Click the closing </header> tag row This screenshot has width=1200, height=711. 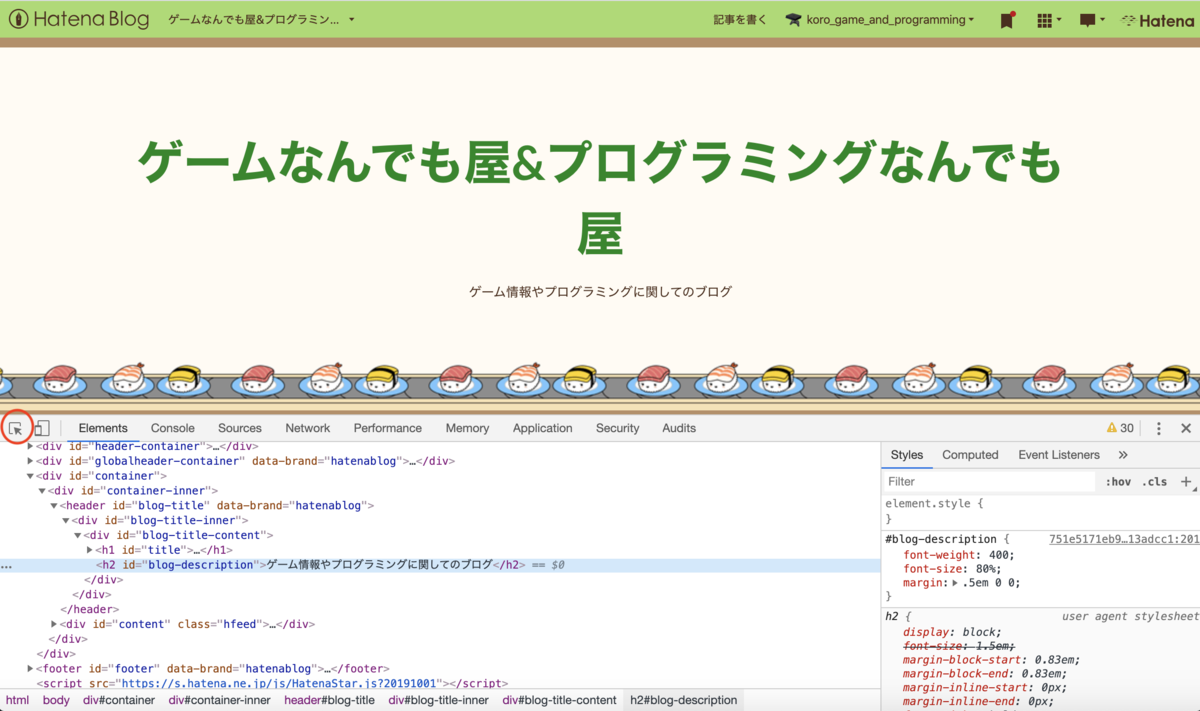coord(90,609)
